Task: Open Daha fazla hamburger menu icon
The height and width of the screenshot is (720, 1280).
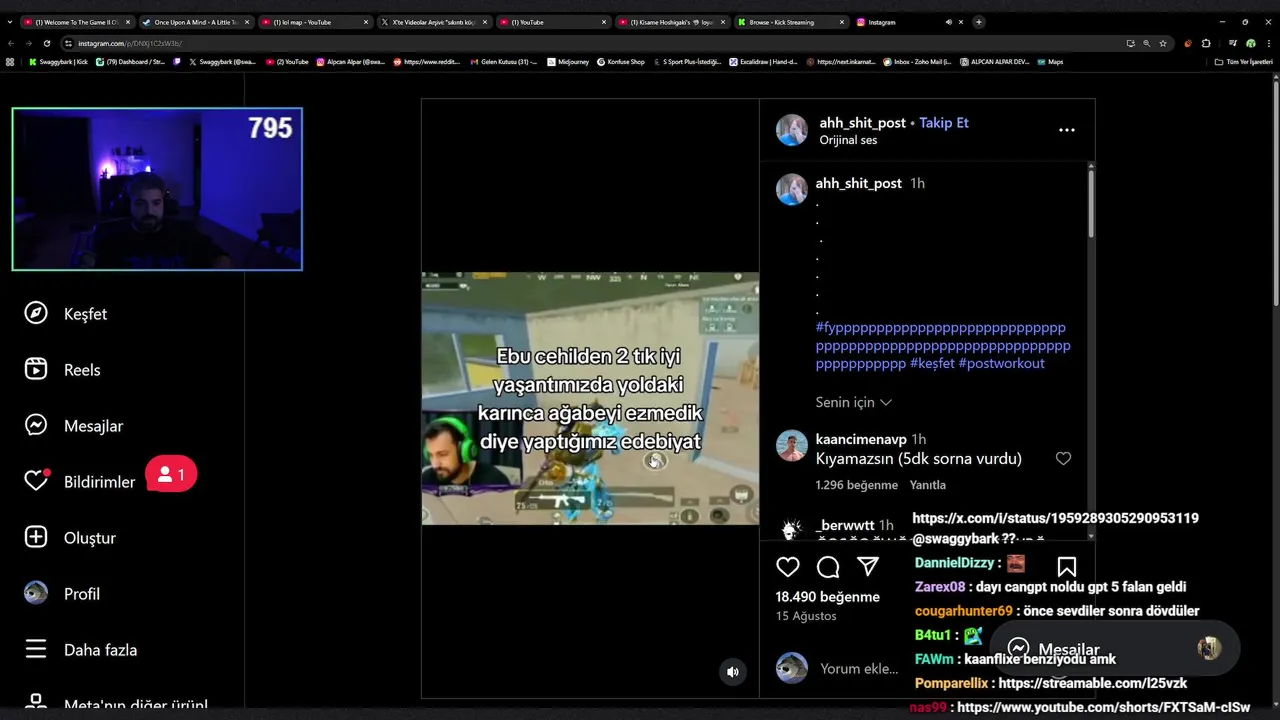Action: (36, 650)
